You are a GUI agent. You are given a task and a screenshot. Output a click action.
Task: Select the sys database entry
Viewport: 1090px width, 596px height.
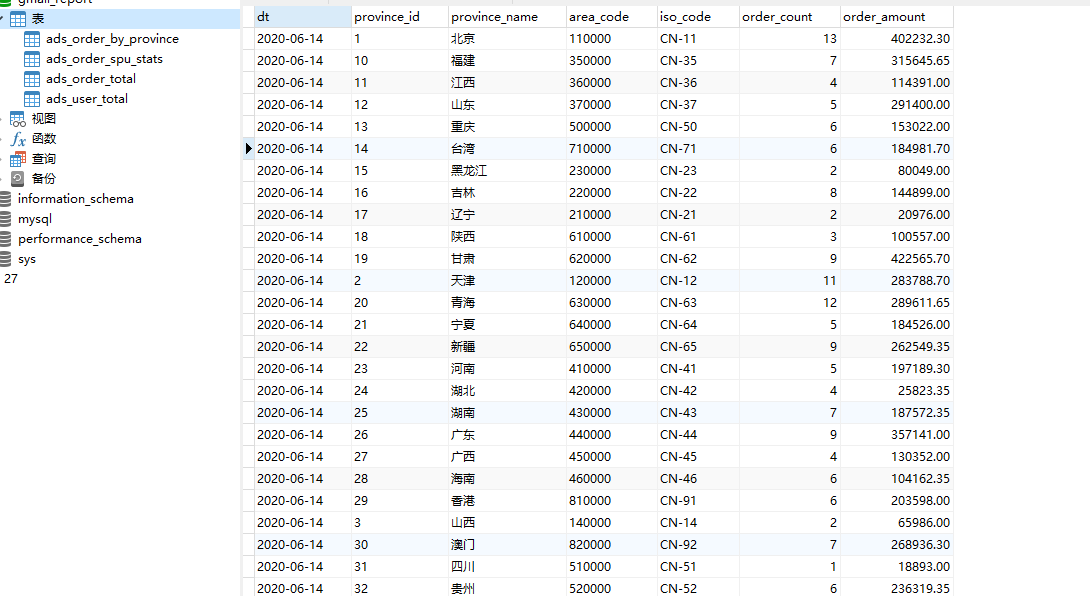[26, 259]
